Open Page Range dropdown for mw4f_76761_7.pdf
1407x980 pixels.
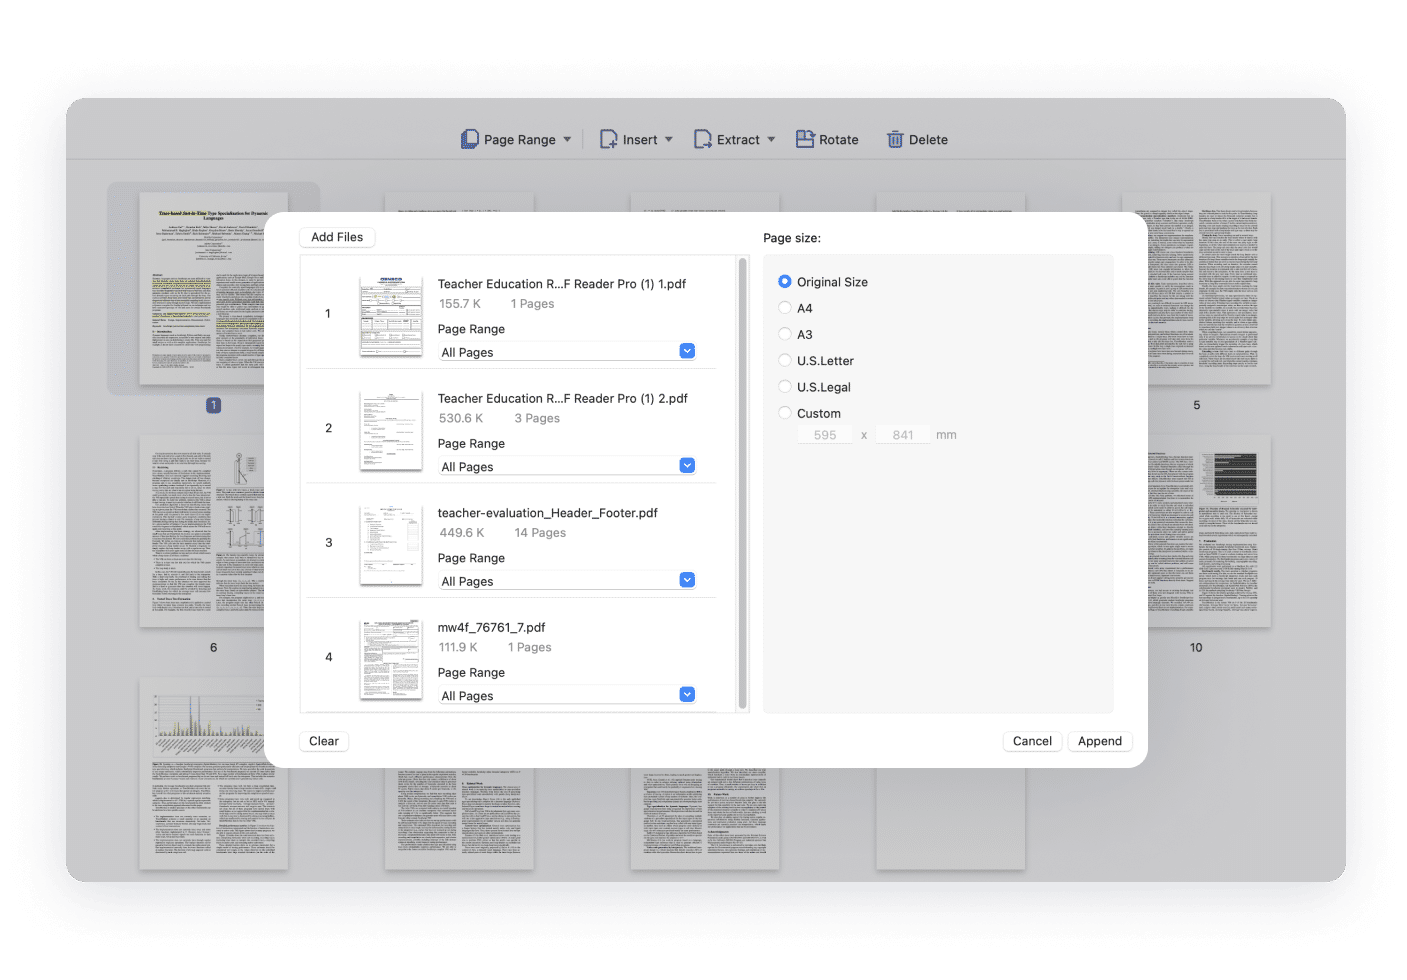(x=687, y=695)
